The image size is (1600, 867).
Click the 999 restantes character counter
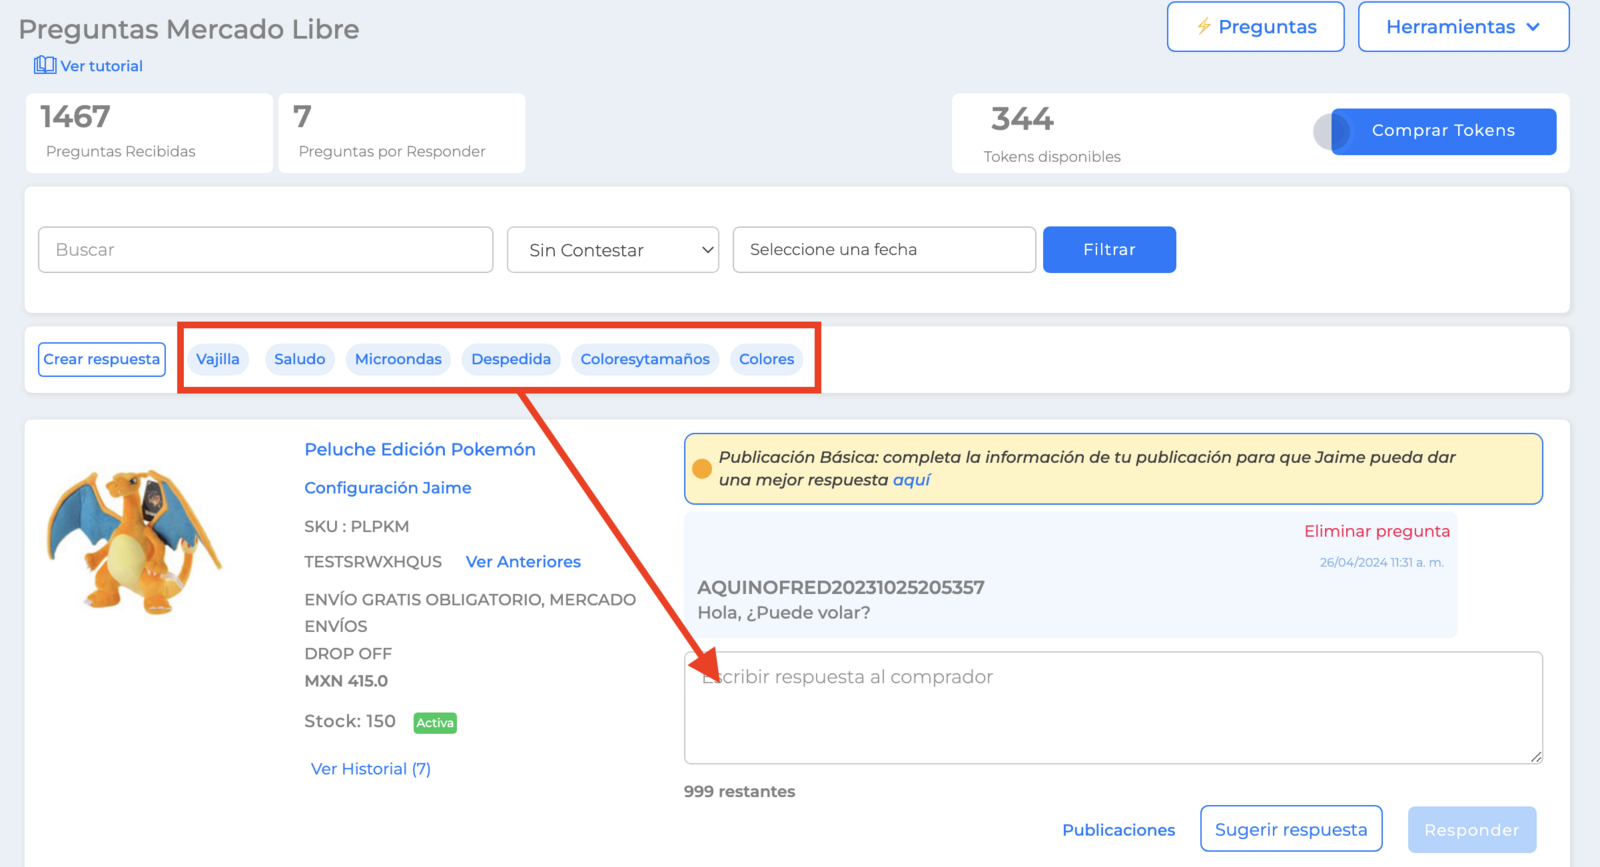tap(740, 792)
